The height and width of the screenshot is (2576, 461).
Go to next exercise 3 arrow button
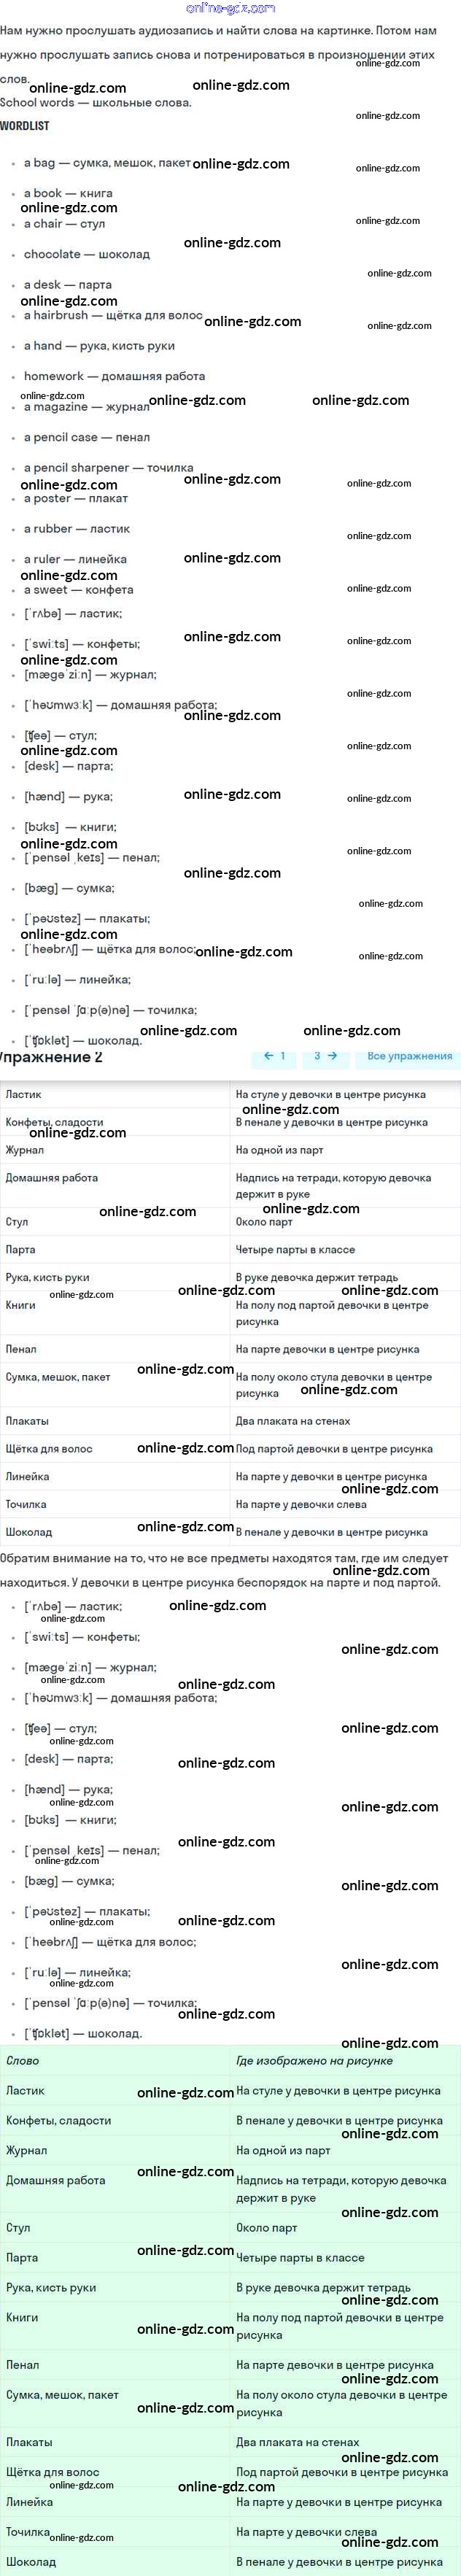coord(325,1056)
